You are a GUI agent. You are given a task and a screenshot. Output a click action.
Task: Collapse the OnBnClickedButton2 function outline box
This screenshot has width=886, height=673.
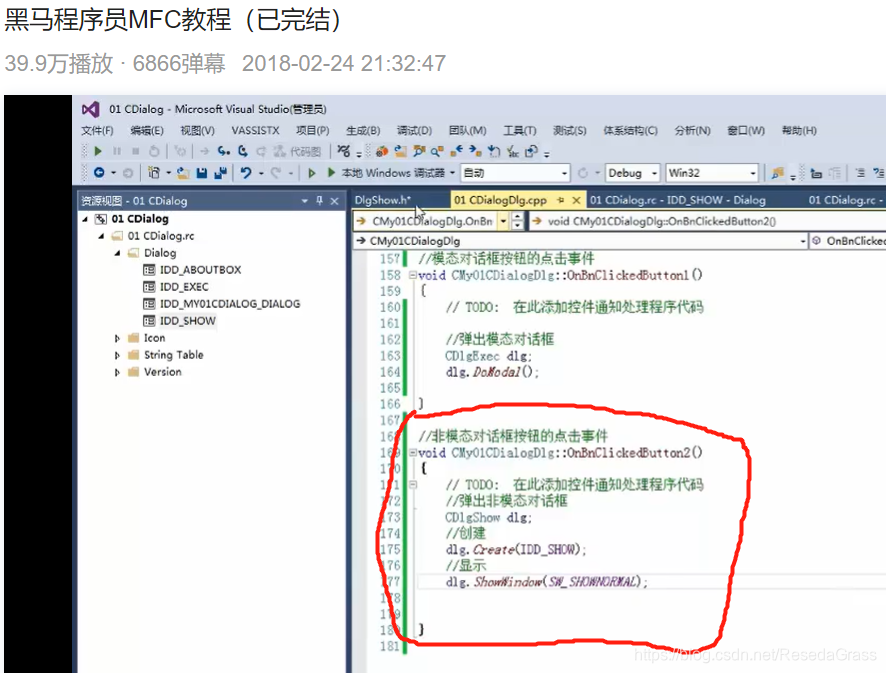point(413,453)
